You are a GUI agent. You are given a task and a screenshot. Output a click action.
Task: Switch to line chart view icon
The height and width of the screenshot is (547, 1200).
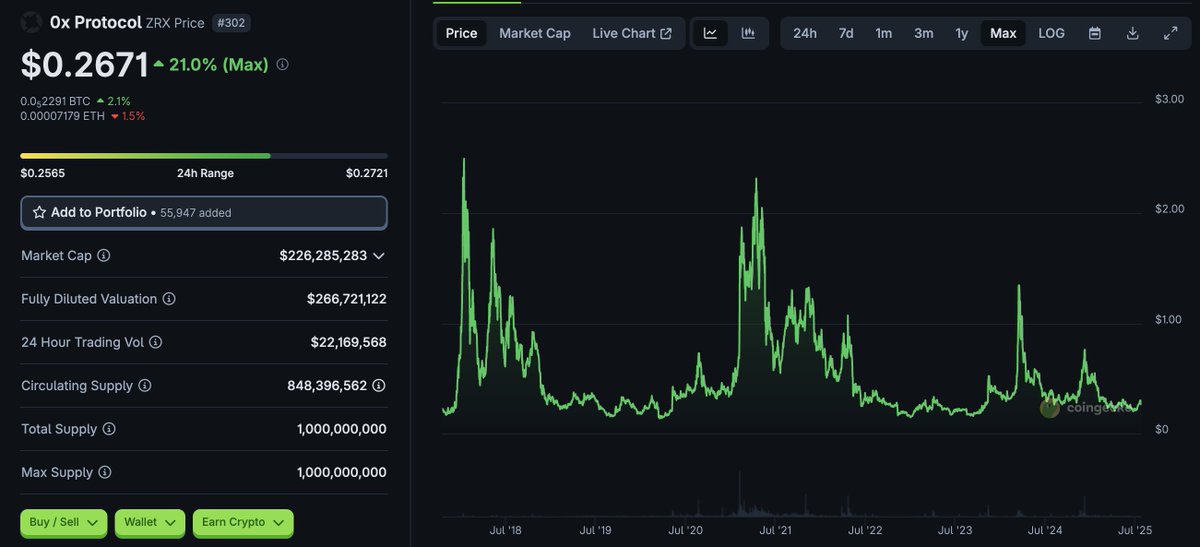tap(710, 33)
